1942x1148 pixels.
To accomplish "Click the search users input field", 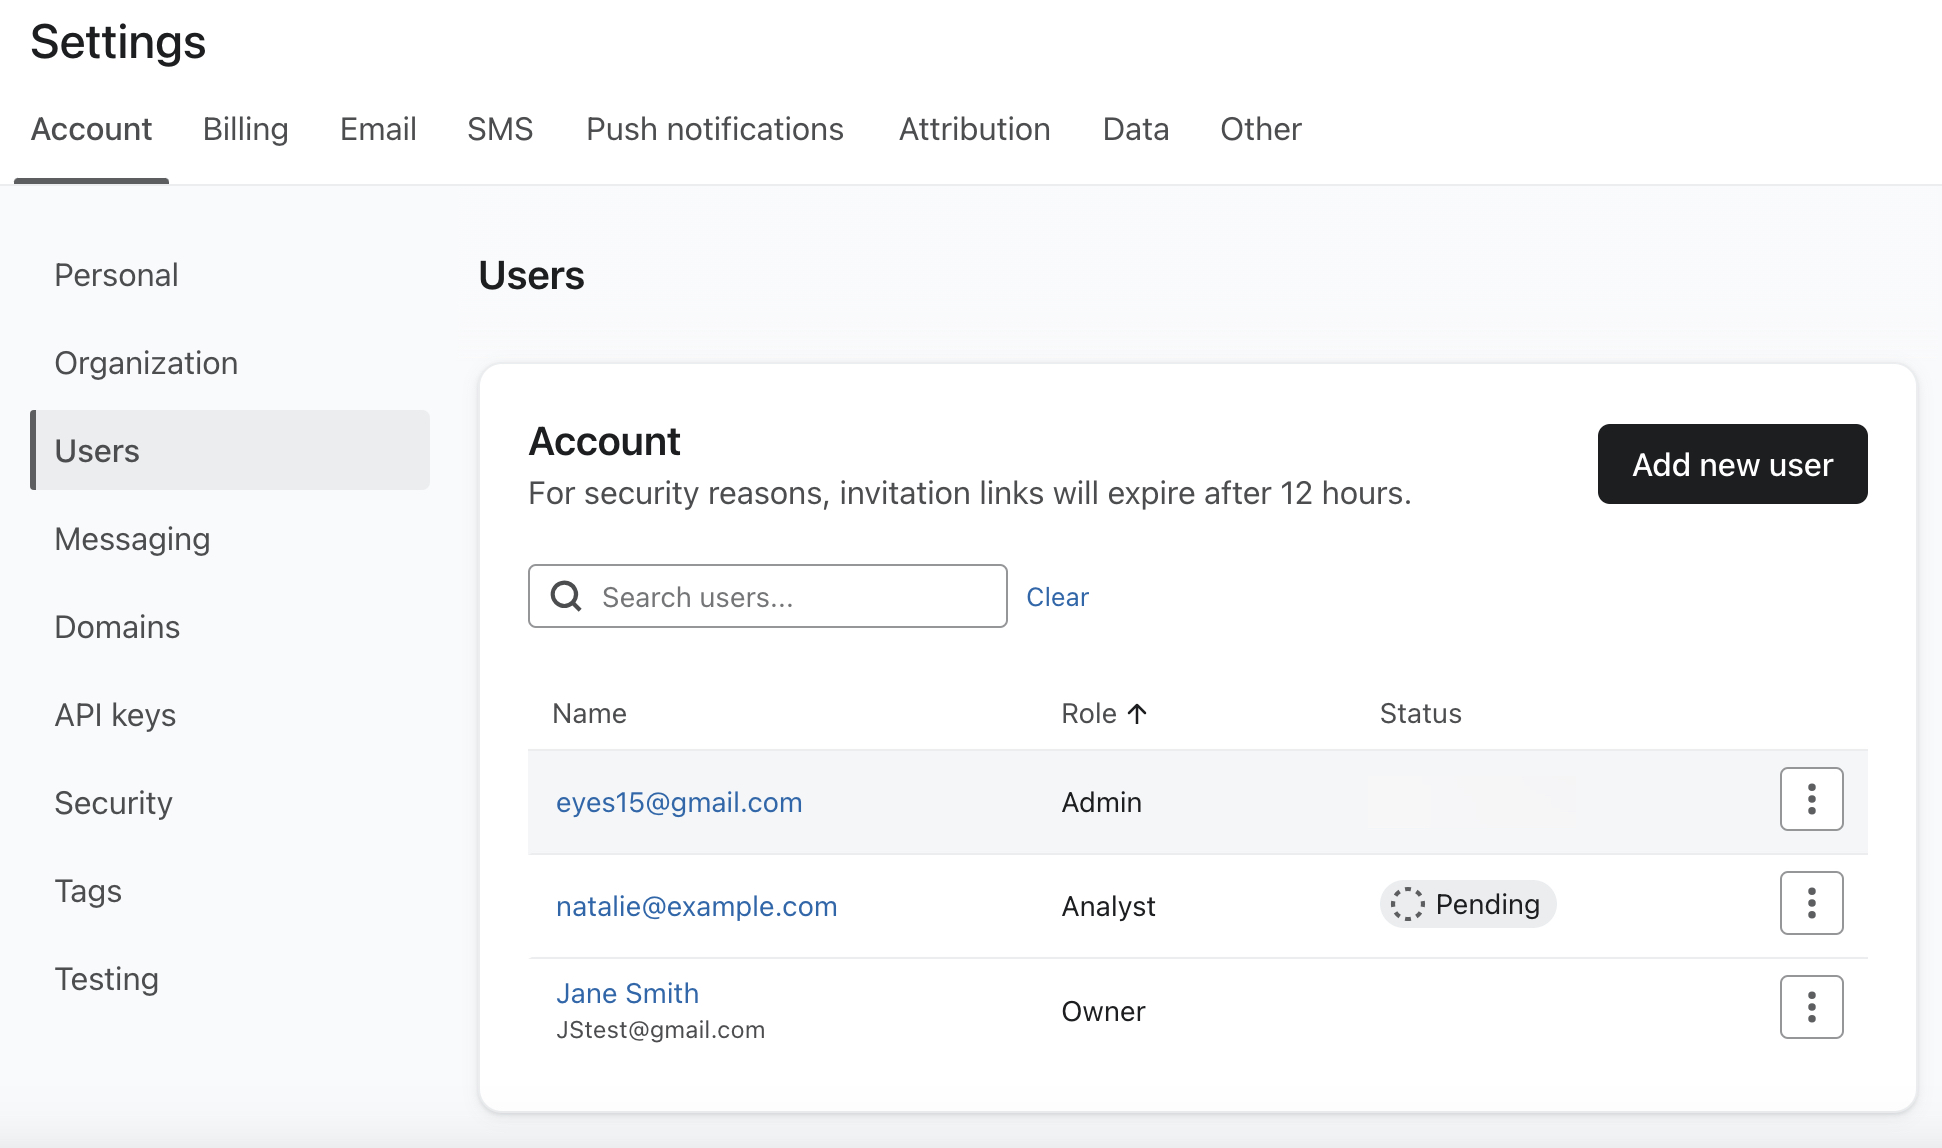I will point(768,594).
